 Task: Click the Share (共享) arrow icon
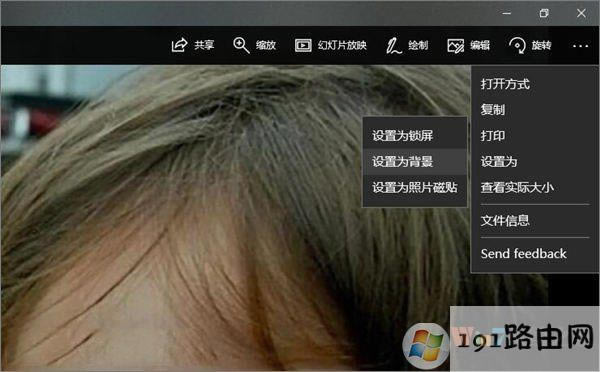click(x=179, y=45)
